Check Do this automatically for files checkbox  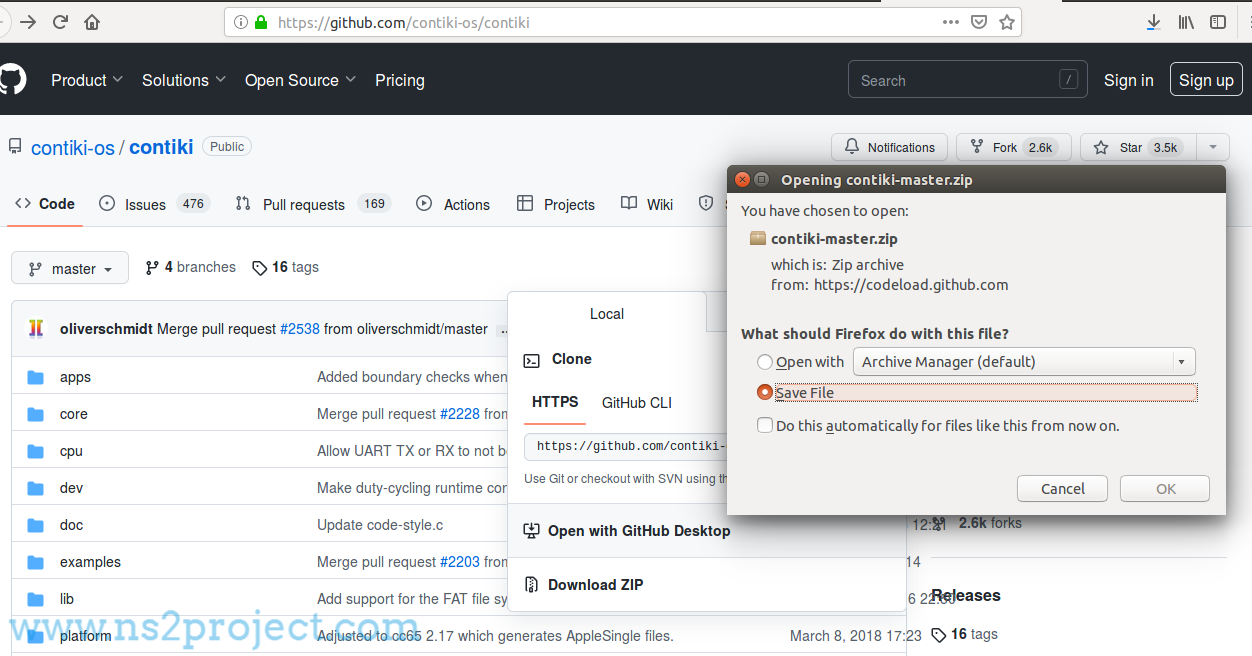pyautogui.click(x=765, y=425)
